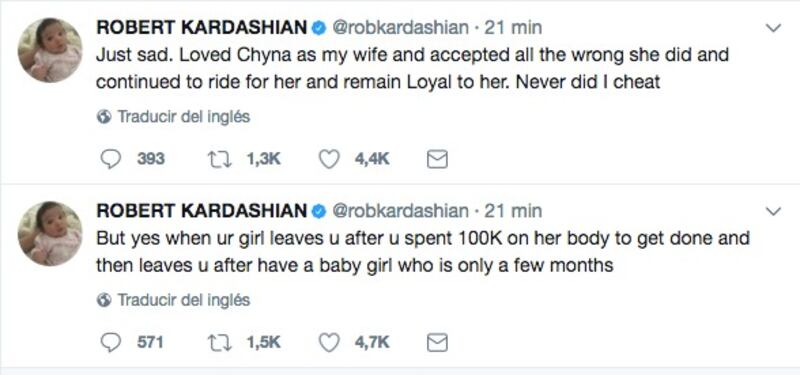Click the envelope icon on second tweet
The image size is (800, 375).
[x=437, y=343]
